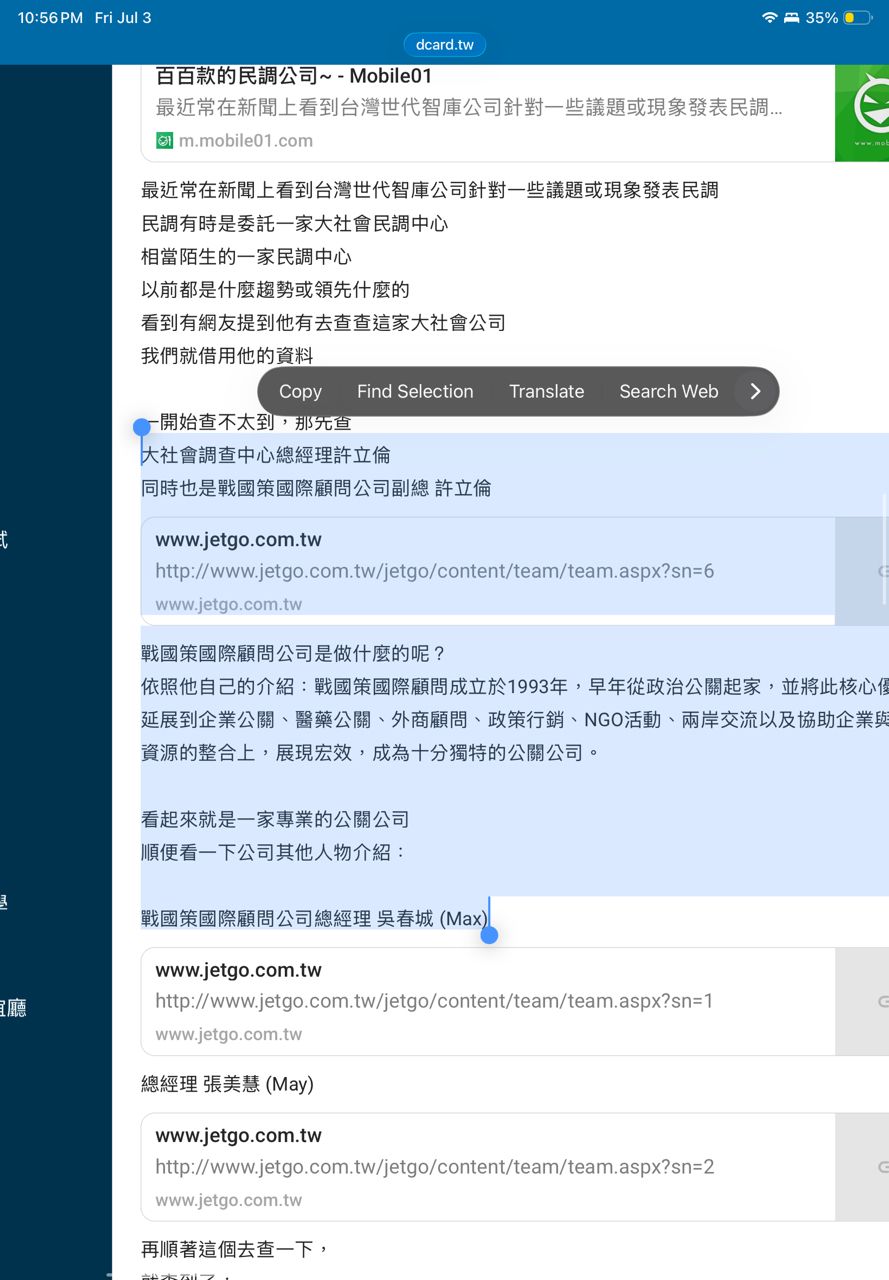Tap dcard.tw address pill
The width and height of the screenshot is (889, 1280).
445,45
